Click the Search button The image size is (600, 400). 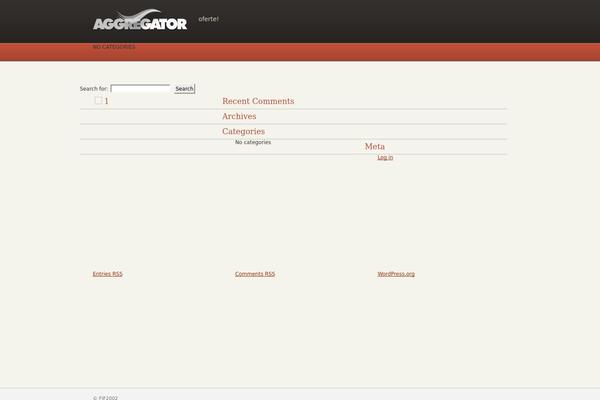coord(184,89)
